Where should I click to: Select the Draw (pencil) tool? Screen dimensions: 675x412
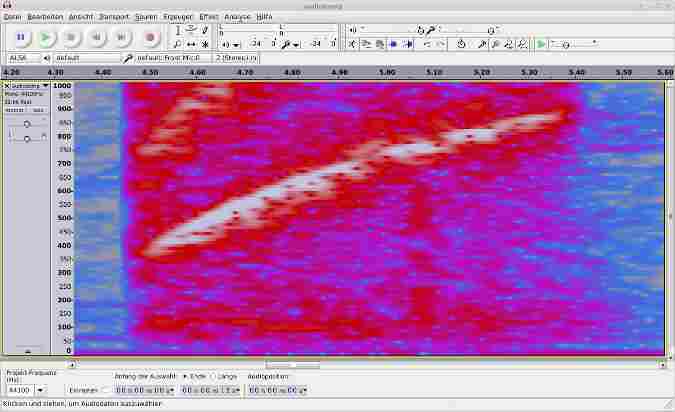(205, 30)
